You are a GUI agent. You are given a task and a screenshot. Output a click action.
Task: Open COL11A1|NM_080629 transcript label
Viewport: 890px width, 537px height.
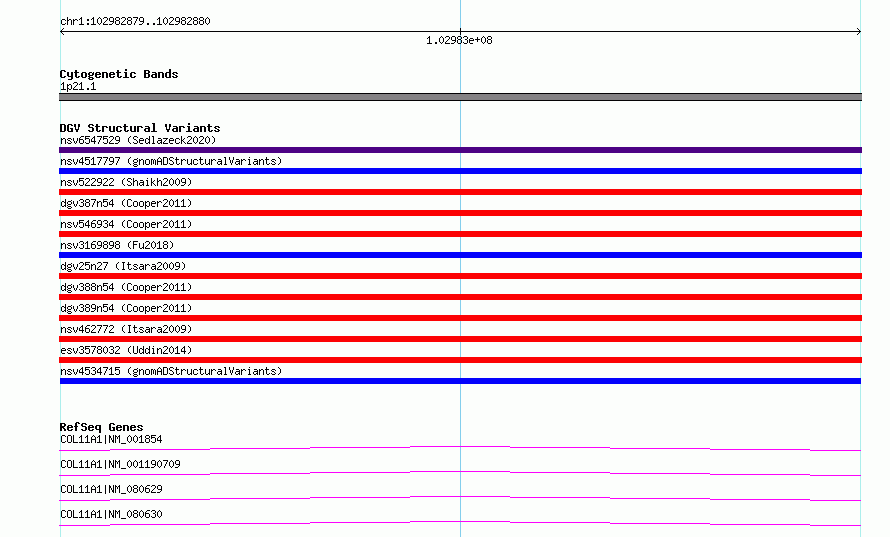point(111,489)
